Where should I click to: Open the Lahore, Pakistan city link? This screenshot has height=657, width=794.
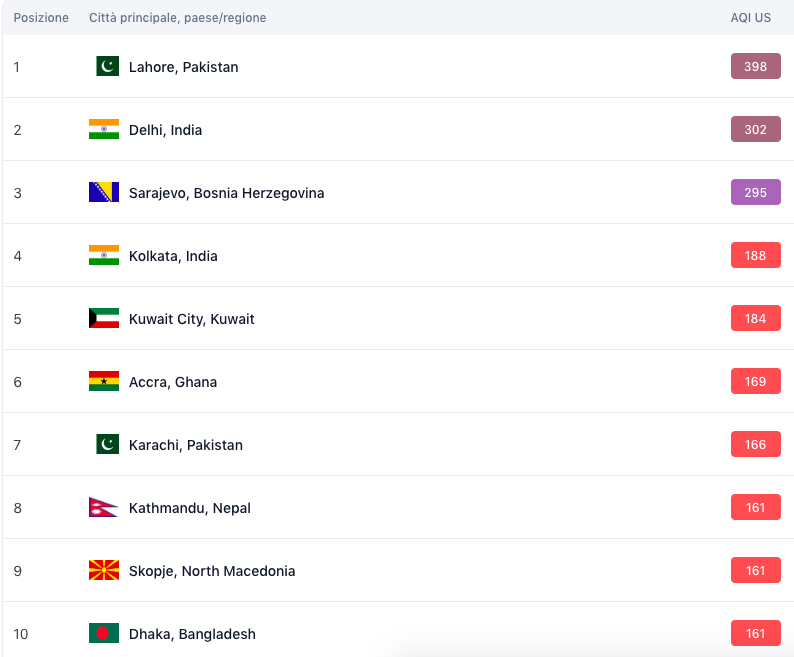click(x=183, y=67)
